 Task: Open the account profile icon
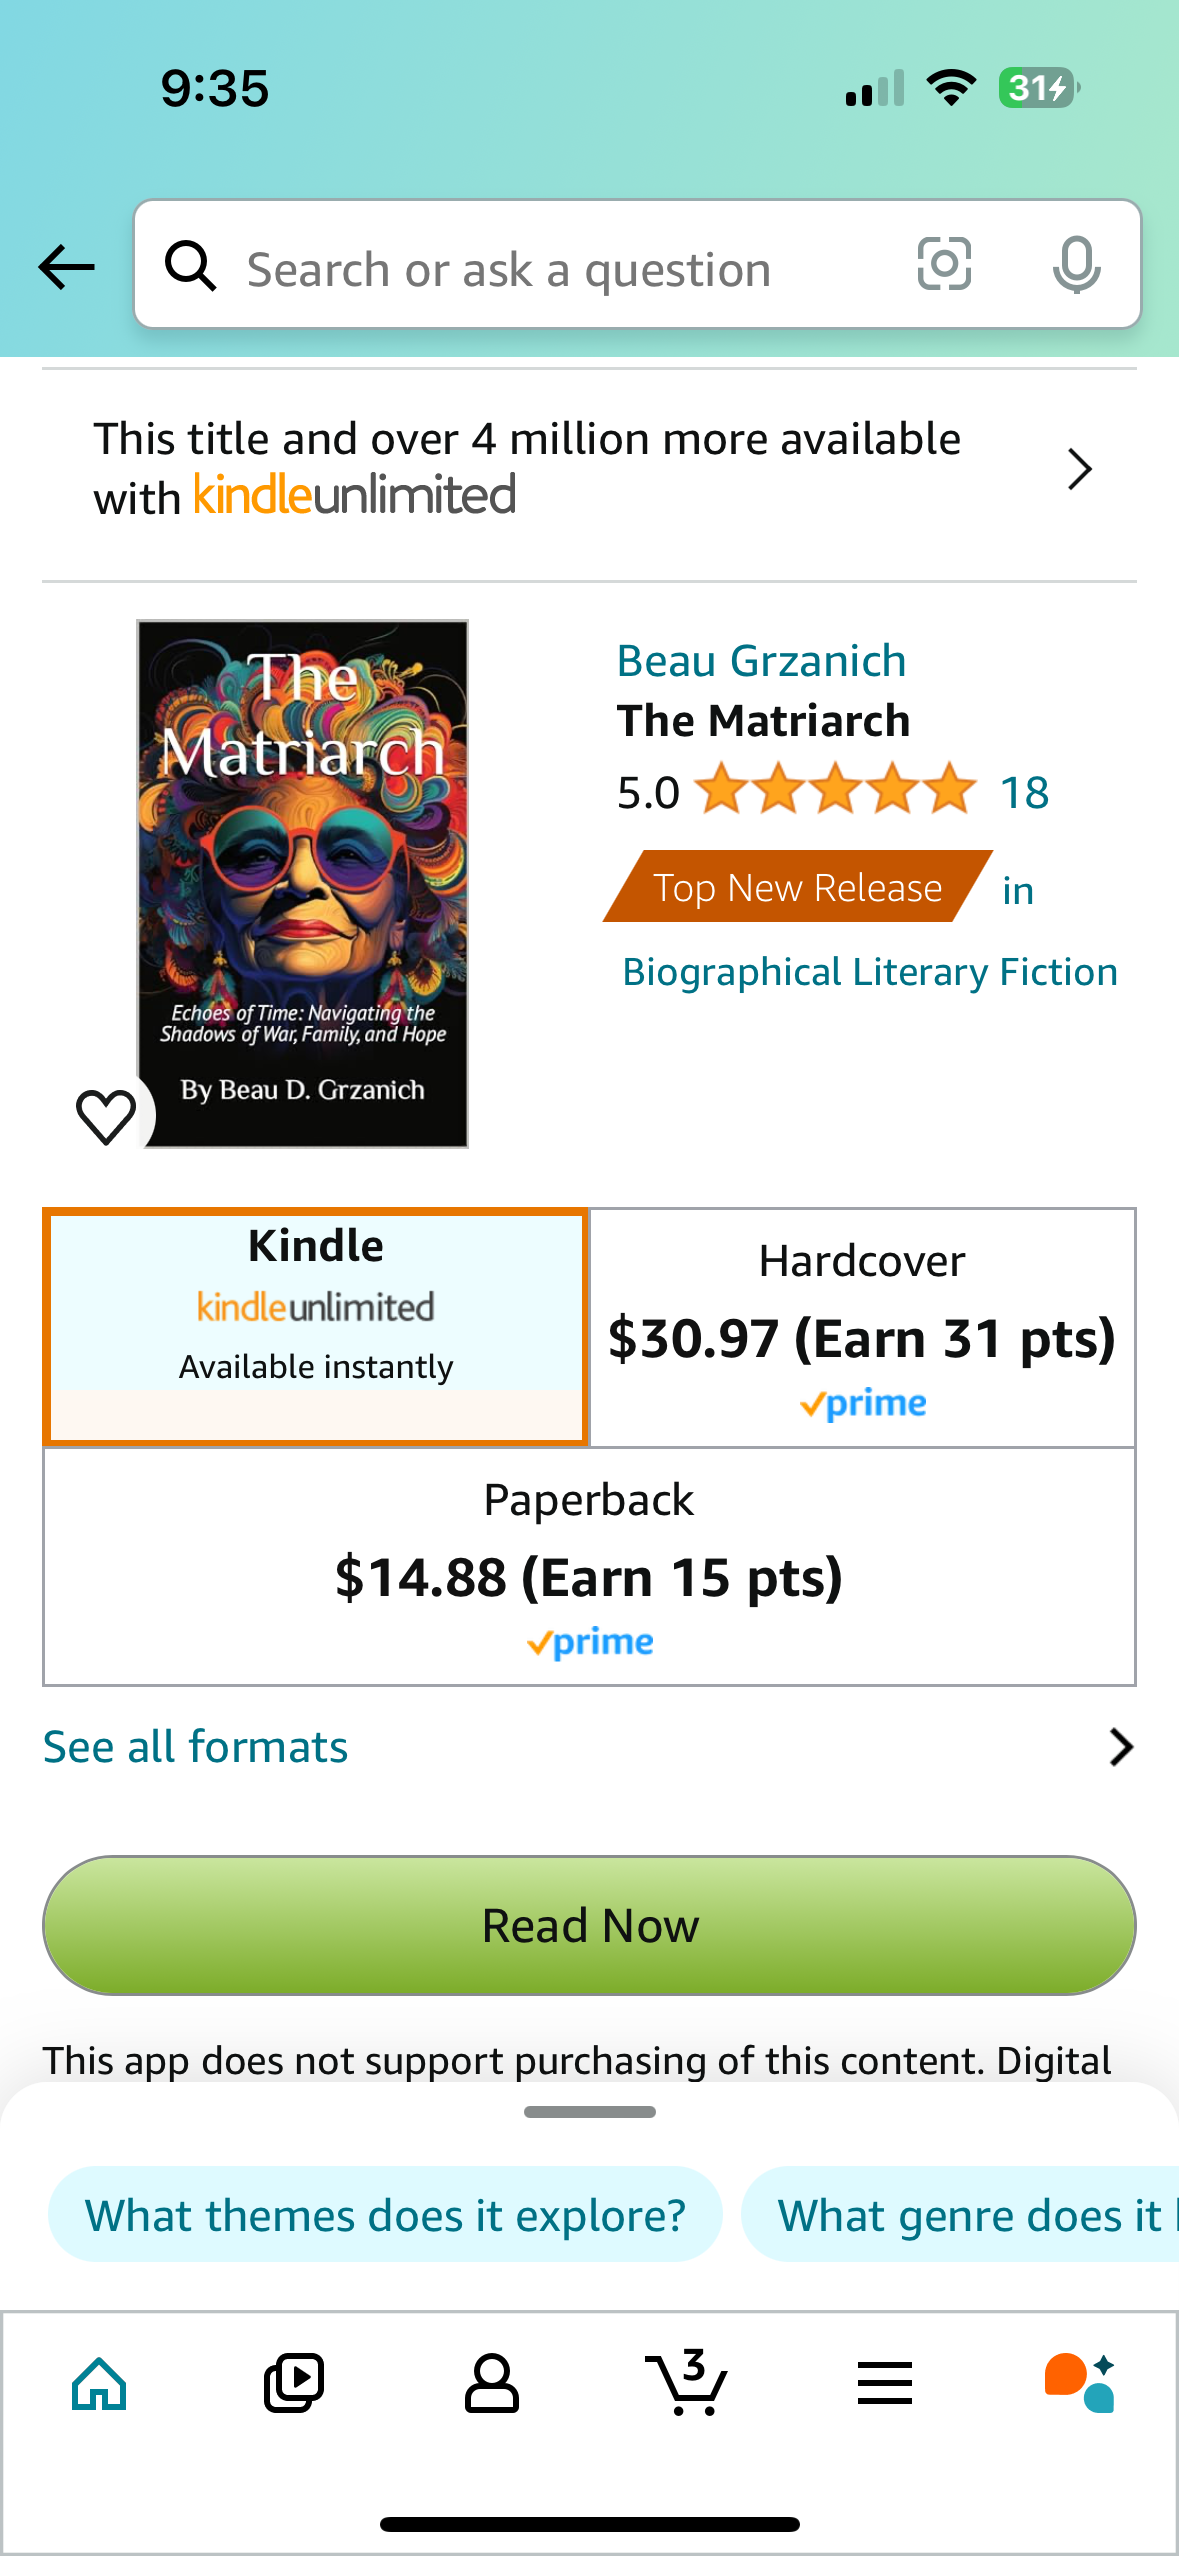click(x=491, y=2384)
